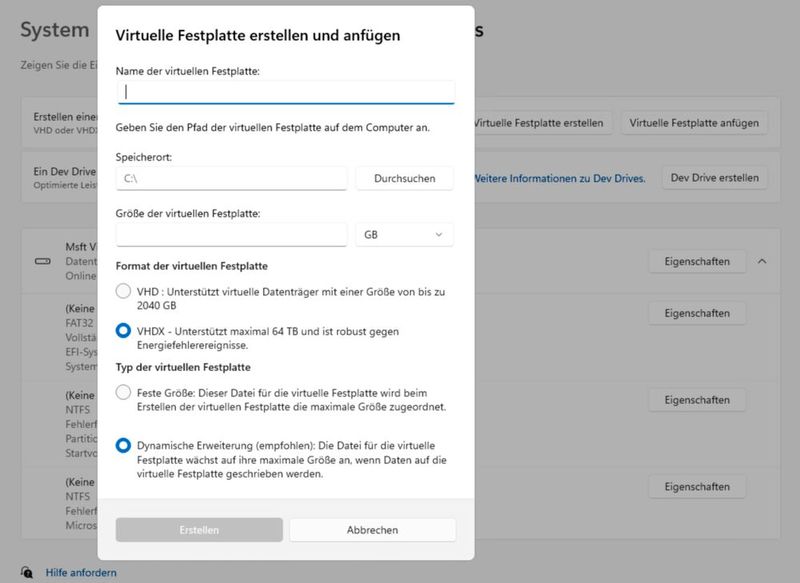Screen dimensions: 800x583
Task: Click the help icon beside Hilfe anfordern
Action: (26, 573)
